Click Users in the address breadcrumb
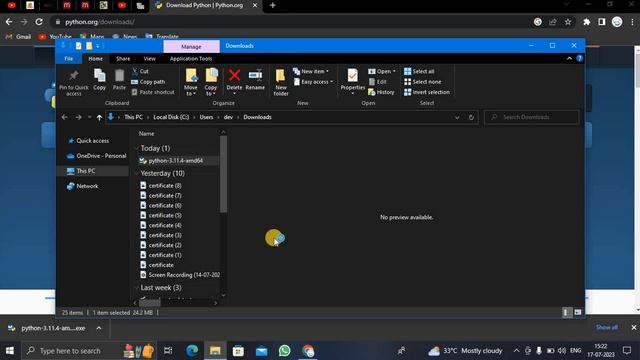640x360 pixels. point(206,117)
